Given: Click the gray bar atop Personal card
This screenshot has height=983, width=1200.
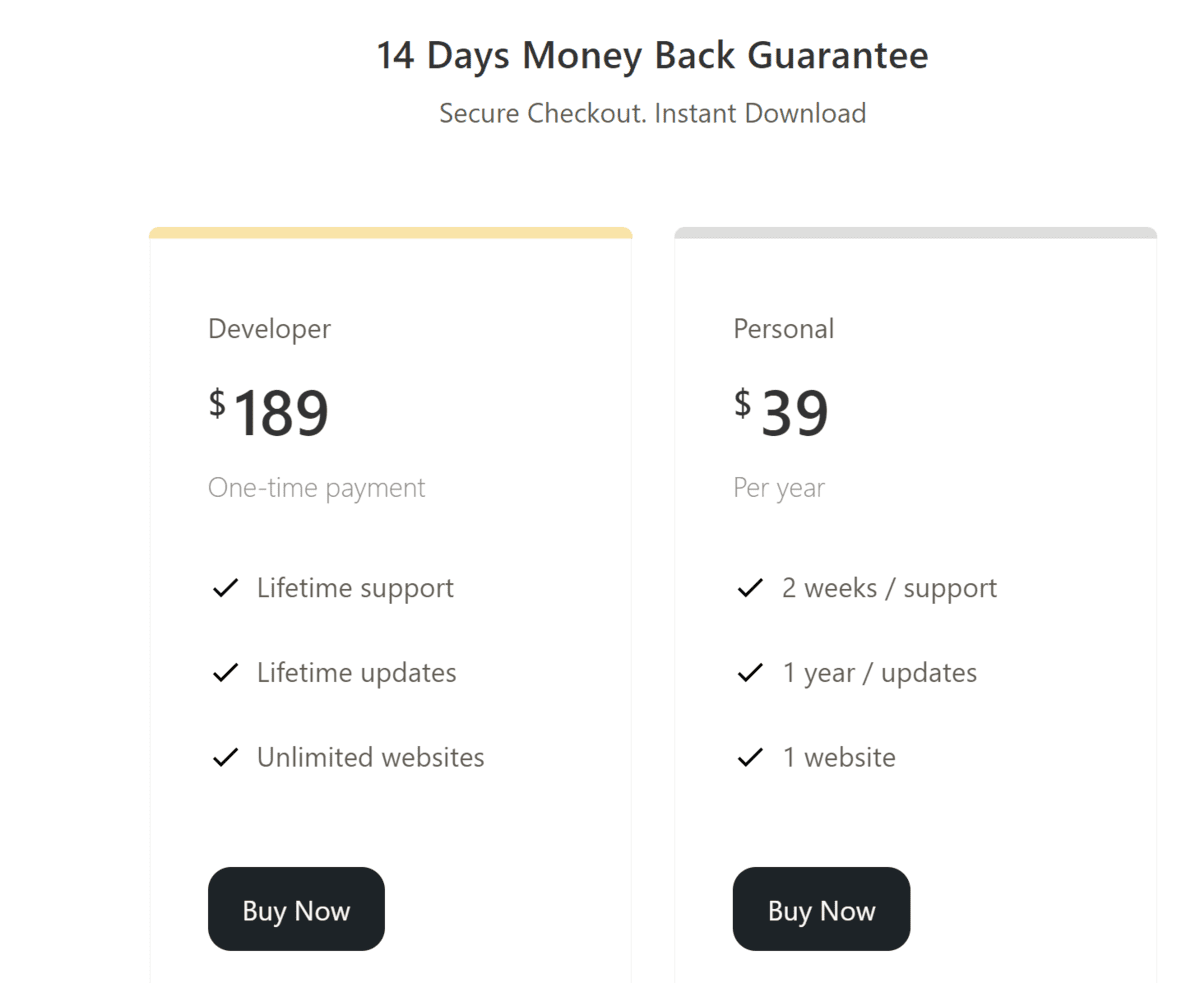Looking at the screenshot, I should (x=915, y=233).
